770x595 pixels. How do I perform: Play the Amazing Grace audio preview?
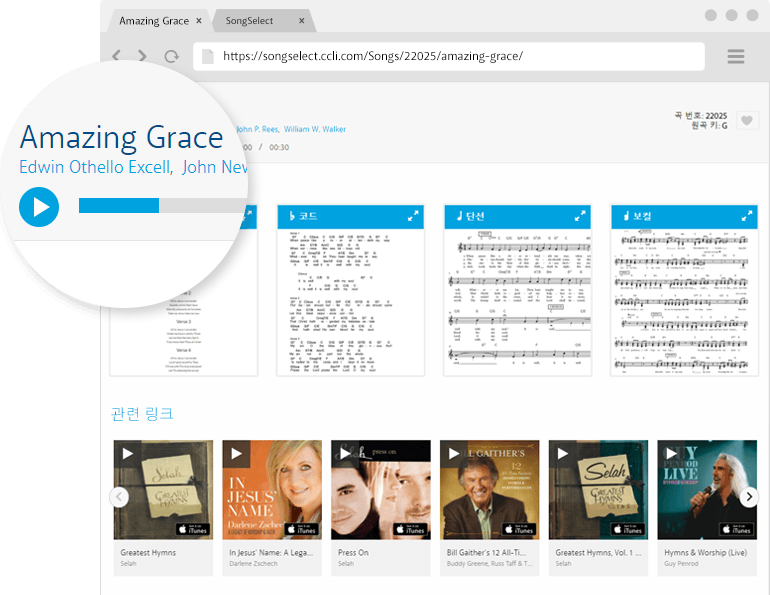[39, 207]
